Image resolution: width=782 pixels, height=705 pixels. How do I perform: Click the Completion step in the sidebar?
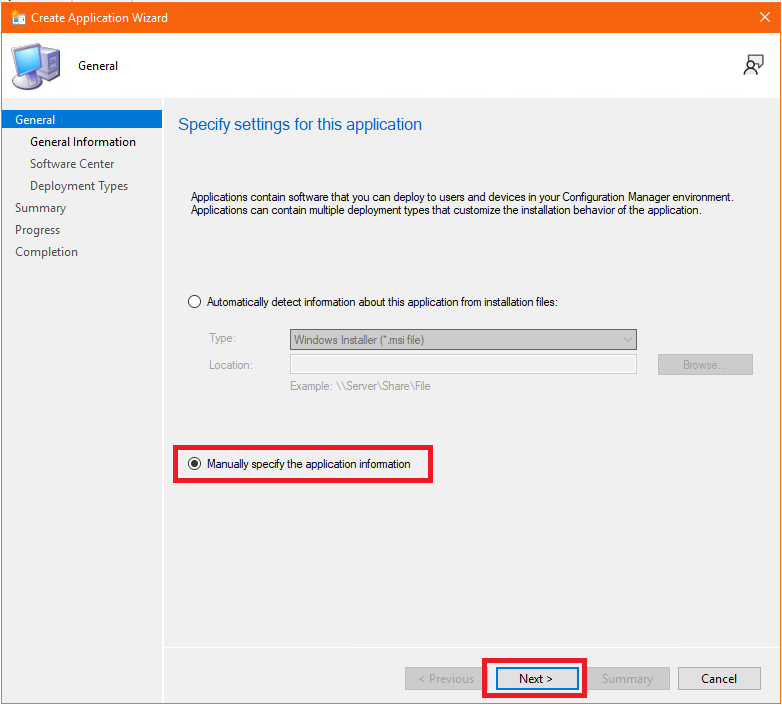pos(46,252)
